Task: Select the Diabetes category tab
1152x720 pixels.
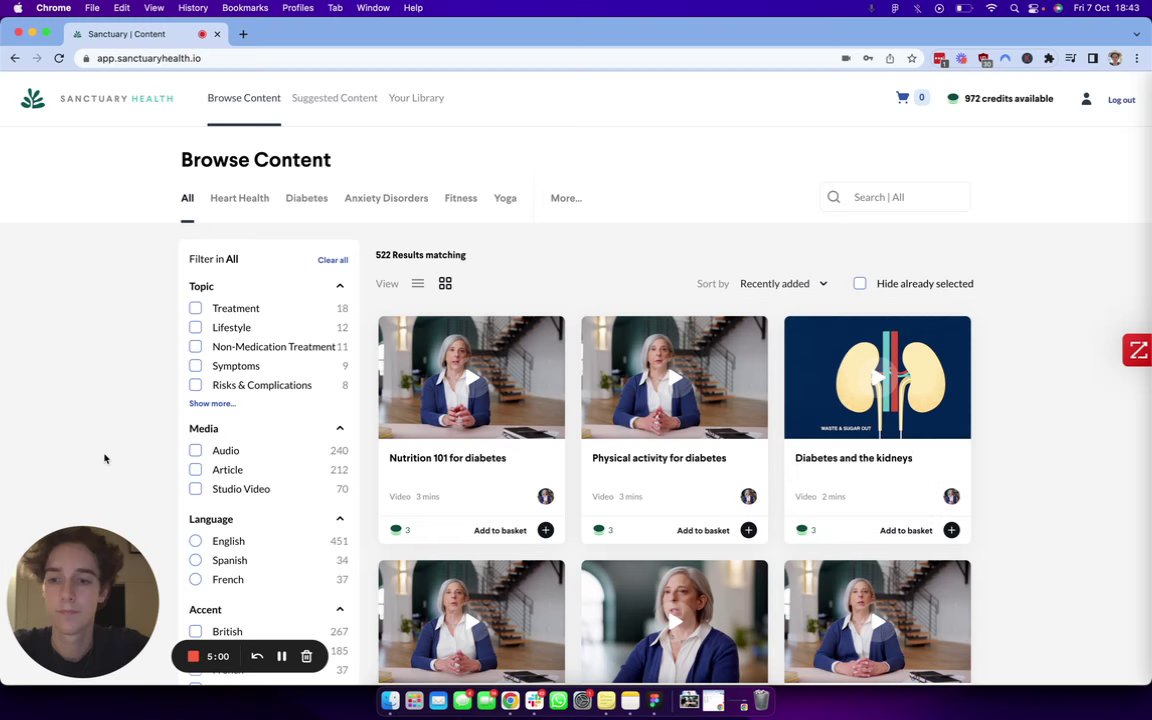Action: 306,198
